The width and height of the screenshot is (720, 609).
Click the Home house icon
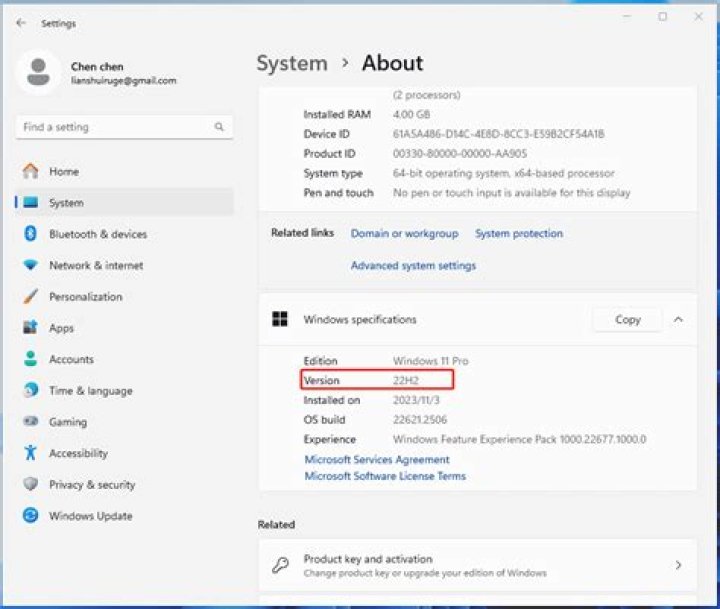coord(31,171)
